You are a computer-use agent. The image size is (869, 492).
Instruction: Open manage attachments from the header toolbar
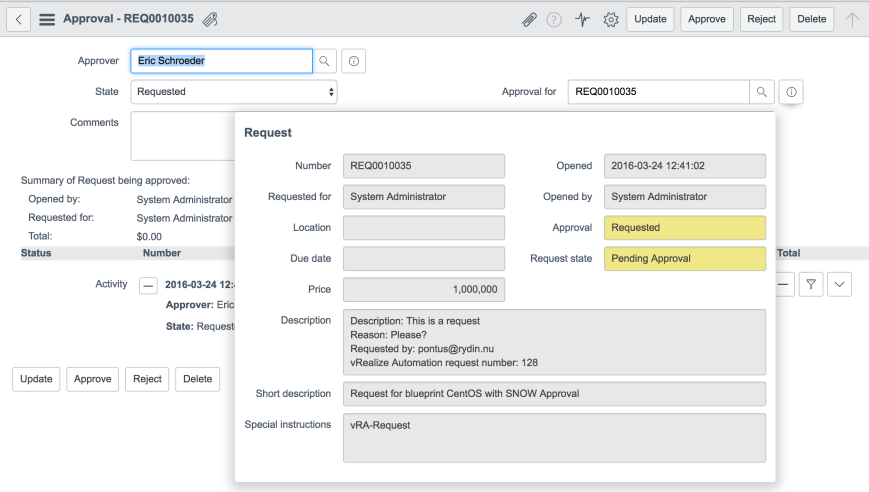pos(529,19)
